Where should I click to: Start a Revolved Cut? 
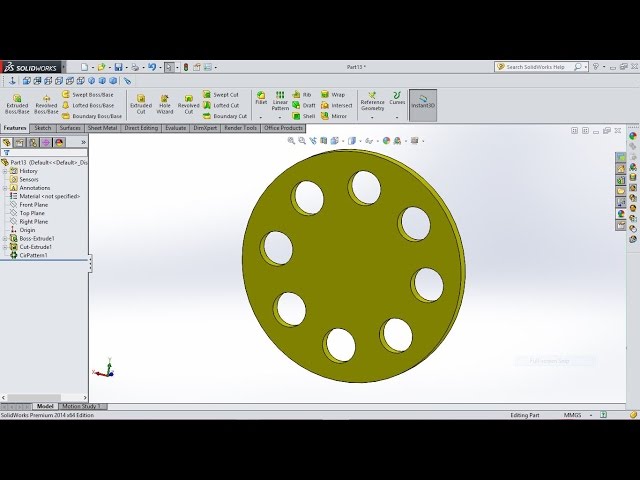pos(189,104)
